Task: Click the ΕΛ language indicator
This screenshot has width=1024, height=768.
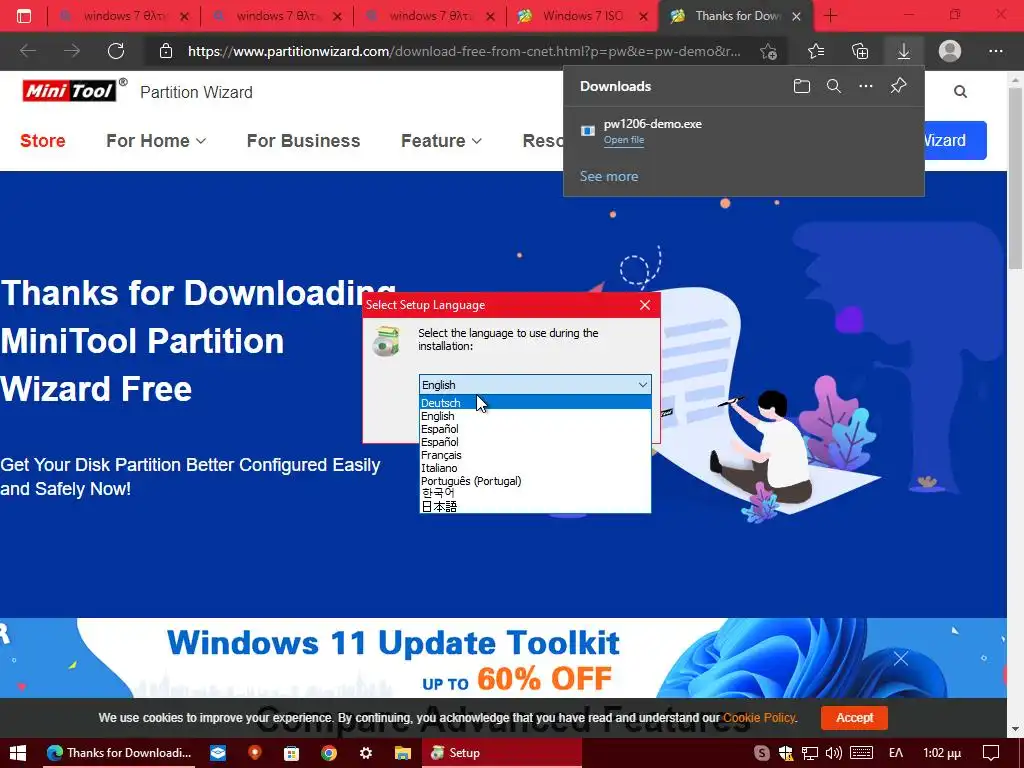Action: pyautogui.click(x=896, y=753)
